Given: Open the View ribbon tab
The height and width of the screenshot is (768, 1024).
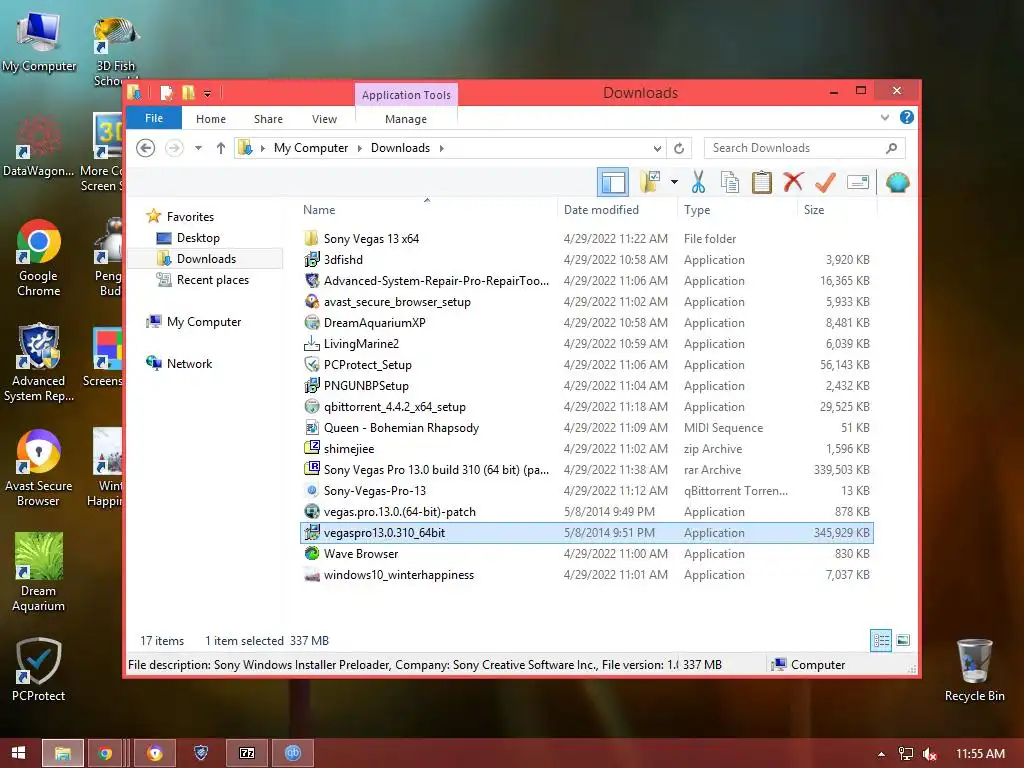Looking at the screenshot, I should (x=325, y=119).
